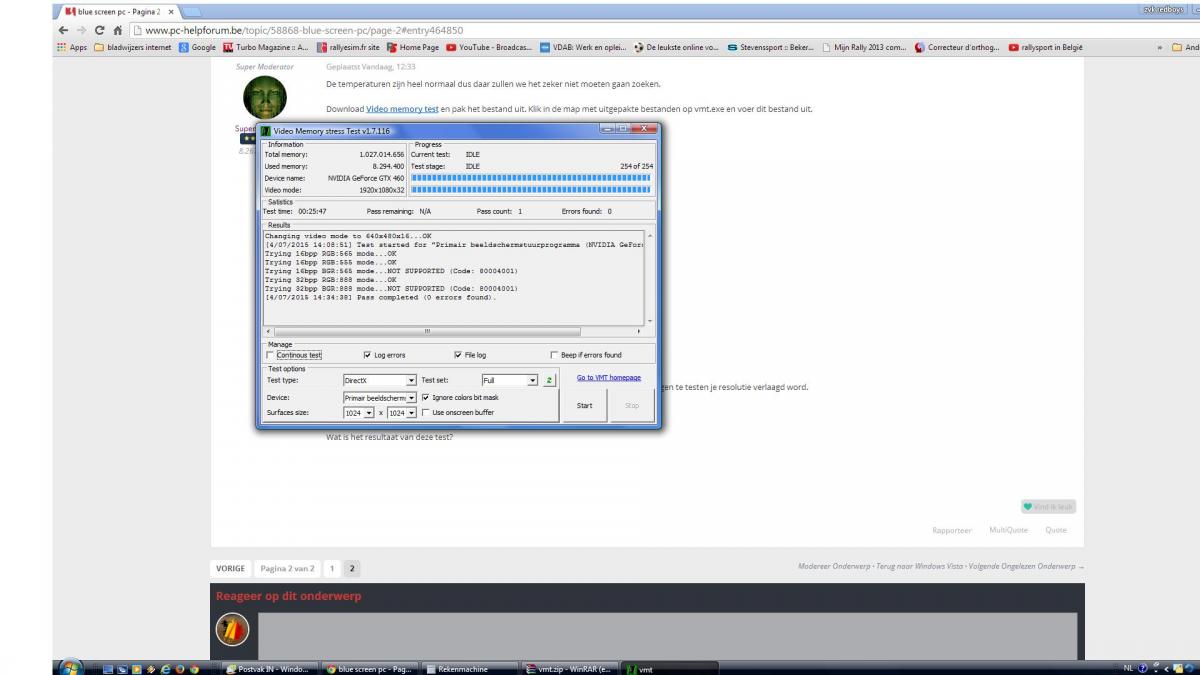This screenshot has width=1200, height=675.
Task: Open the Correcteur d'orthog... bookmark
Action: [957, 47]
